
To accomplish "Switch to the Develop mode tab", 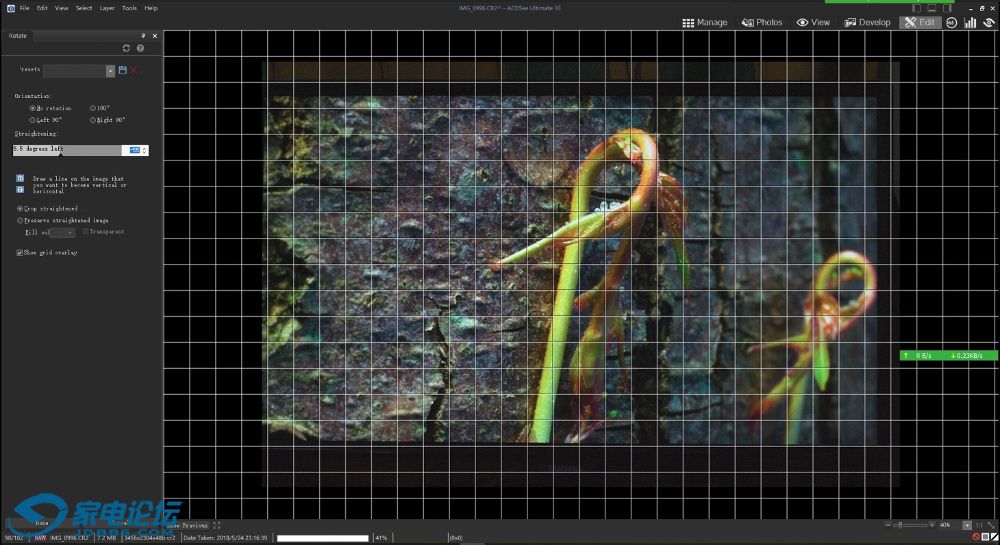I will [x=867, y=22].
